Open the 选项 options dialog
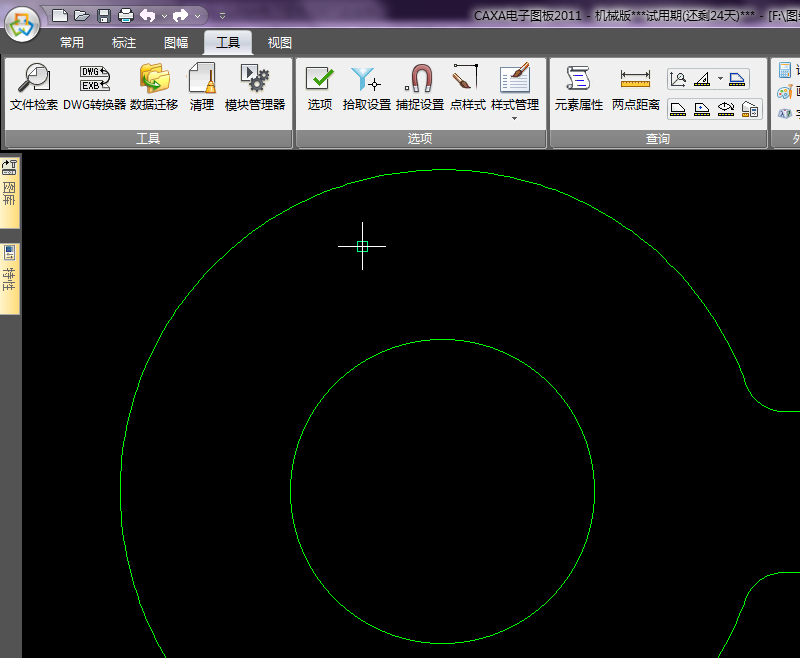The width and height of the screenshot is (800, 658). (x=320, y=87)
